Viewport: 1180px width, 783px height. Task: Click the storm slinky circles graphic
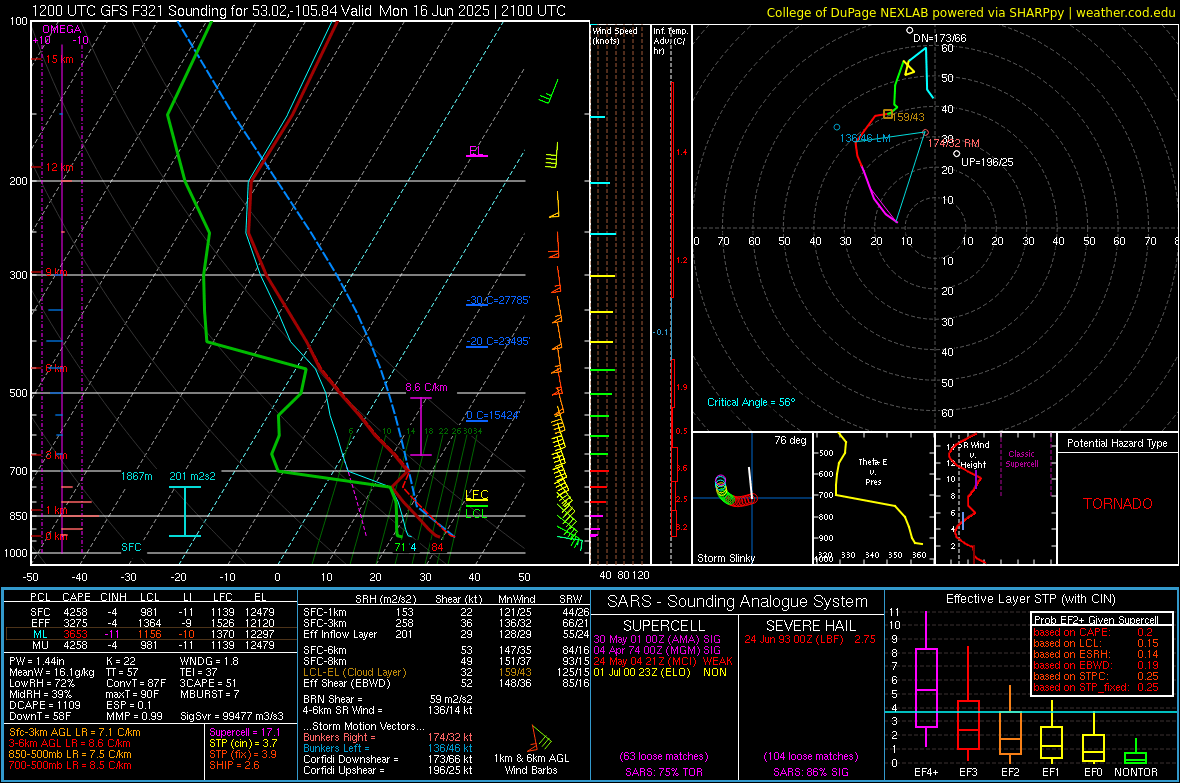point(734,490)
